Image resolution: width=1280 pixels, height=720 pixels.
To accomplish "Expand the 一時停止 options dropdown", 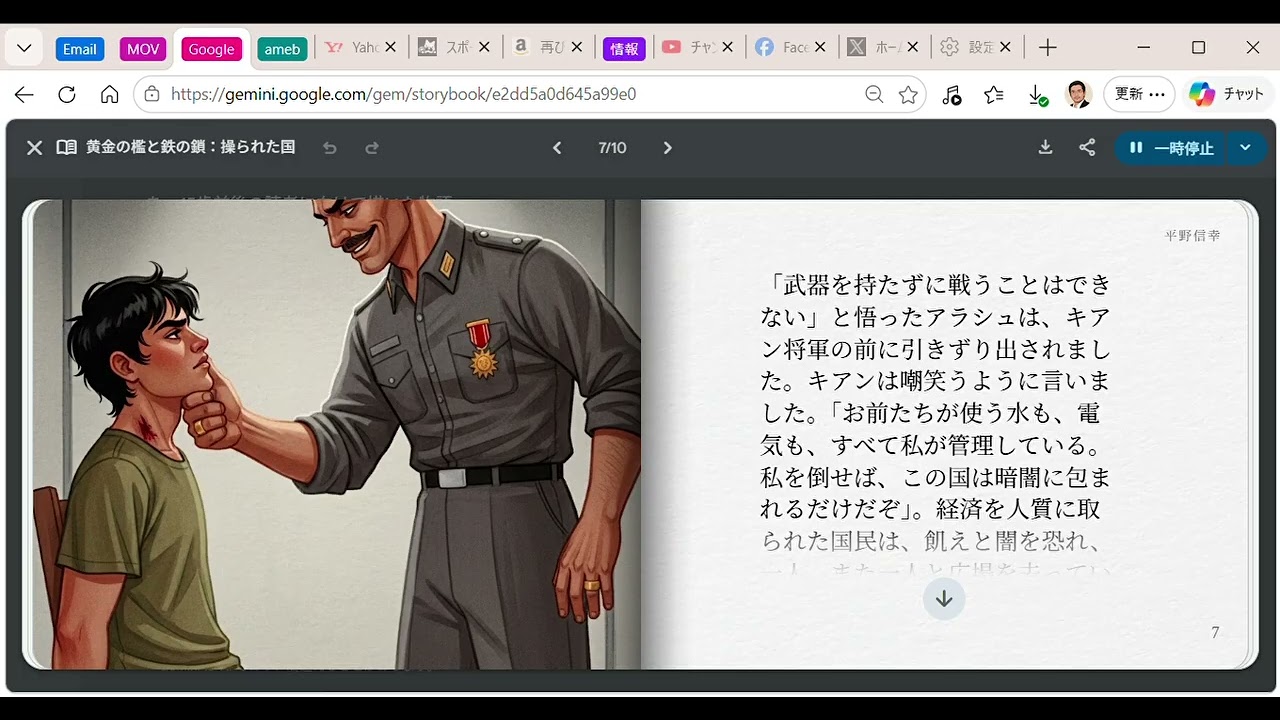I will click(1245, 148).
